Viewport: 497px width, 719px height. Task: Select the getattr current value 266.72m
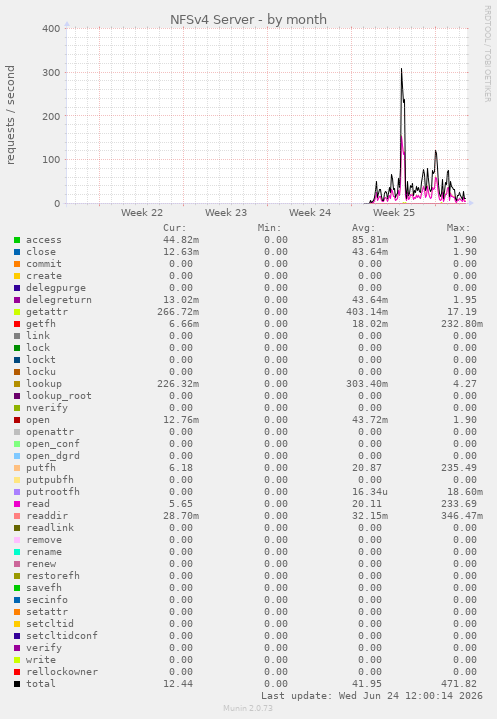click(x=178, y=312)
